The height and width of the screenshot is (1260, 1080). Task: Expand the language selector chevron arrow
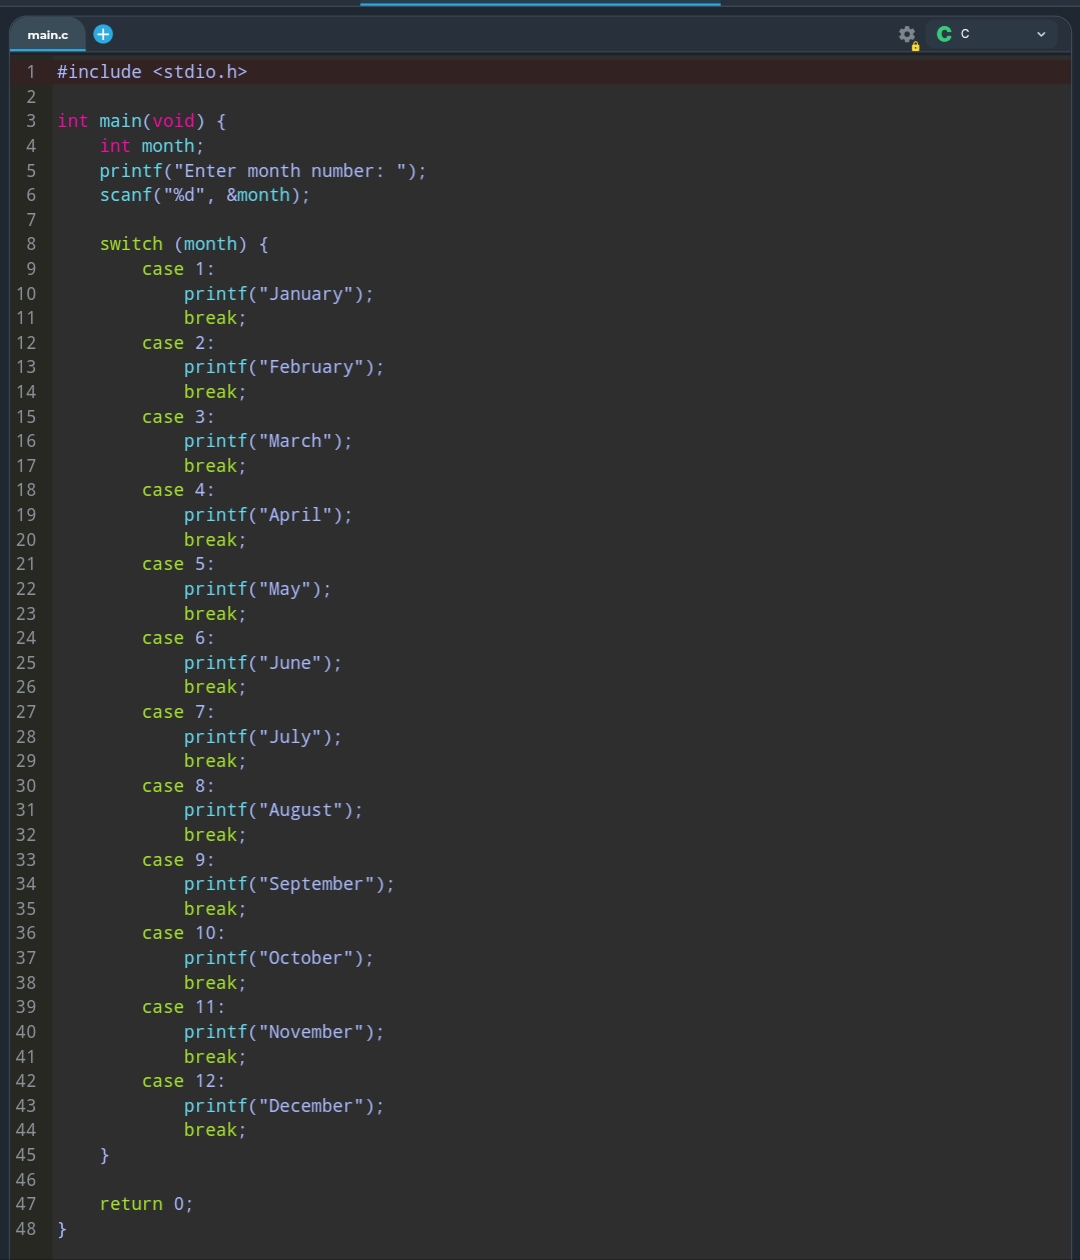coord(1041,34)
